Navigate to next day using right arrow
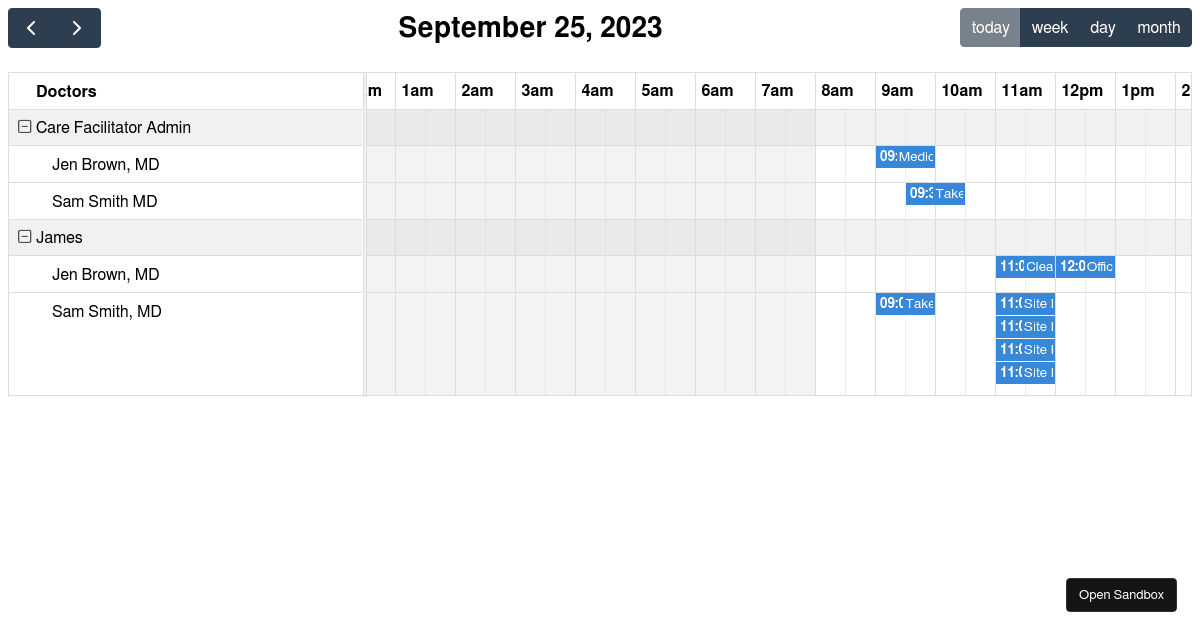Screen dimensions: 1200x630 (77, 28)
